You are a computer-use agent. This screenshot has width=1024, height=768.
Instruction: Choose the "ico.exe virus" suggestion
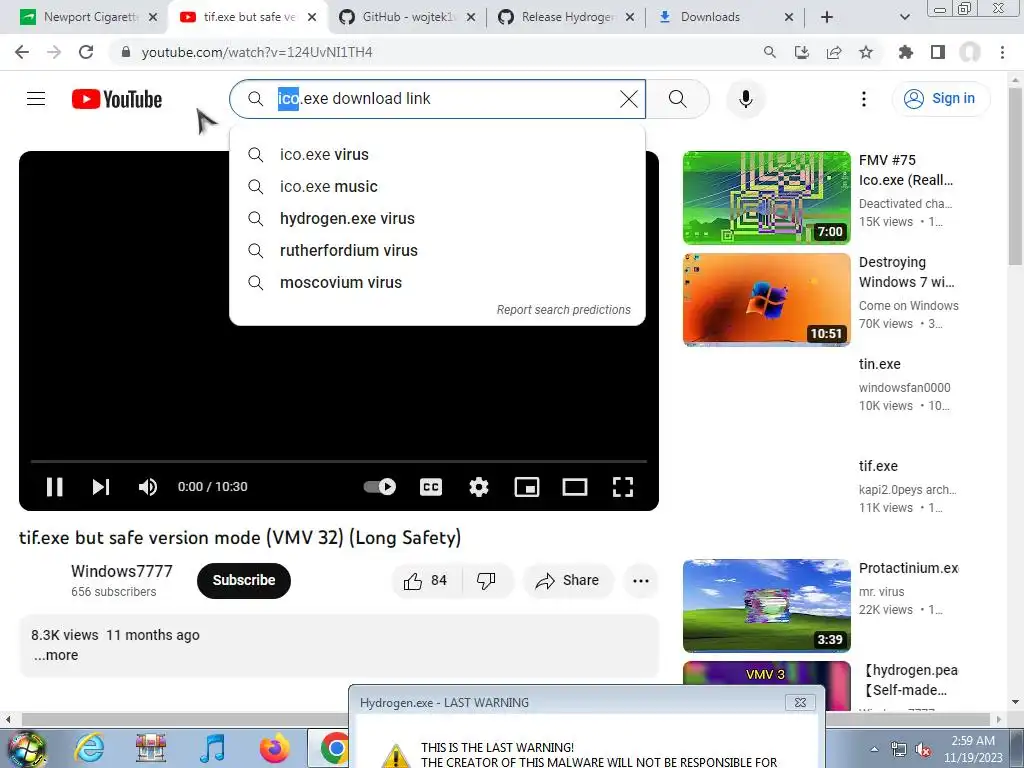click(437, 155)
